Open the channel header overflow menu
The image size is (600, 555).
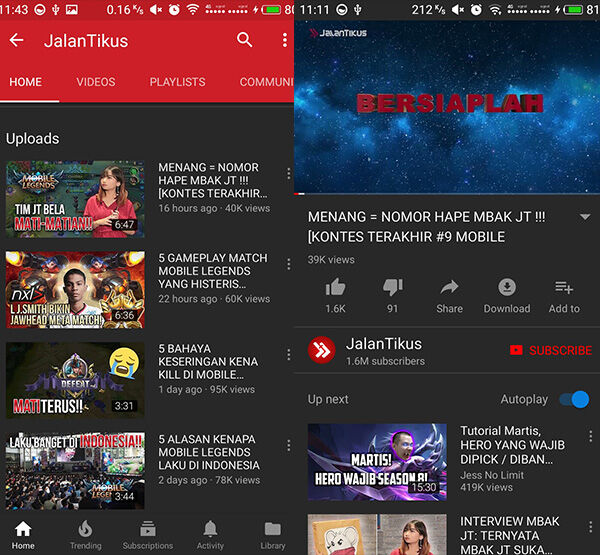pyautogui.click(x=285, y=40)
